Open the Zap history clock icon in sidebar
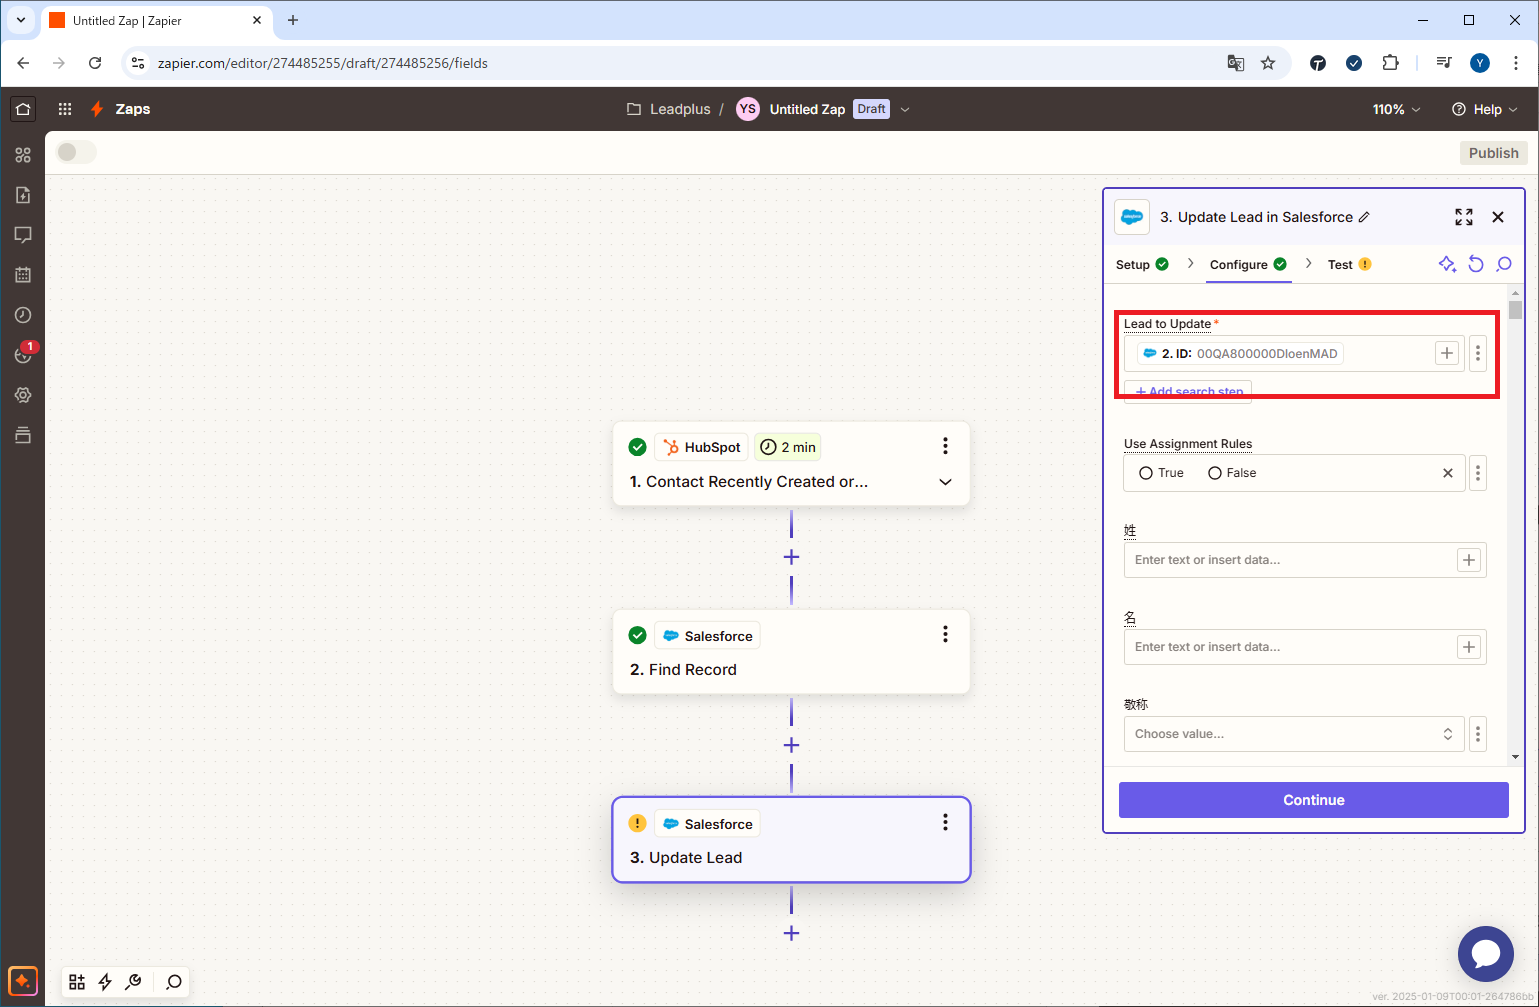 [23, 315]
